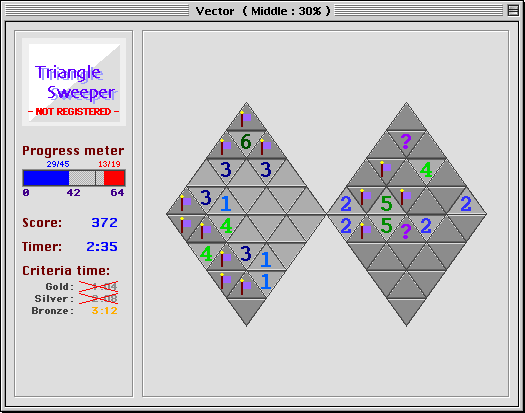Click the 29/45 progress count
The width and height of the screenshot is (525, 413).
[58, 164]
